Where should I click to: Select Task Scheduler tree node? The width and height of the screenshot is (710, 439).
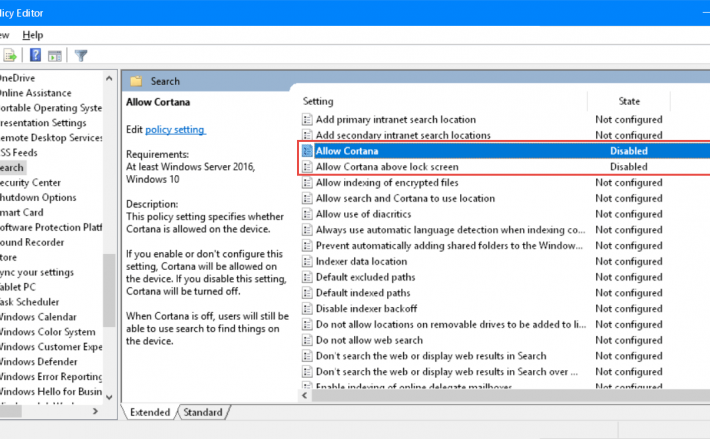[29, 302]
